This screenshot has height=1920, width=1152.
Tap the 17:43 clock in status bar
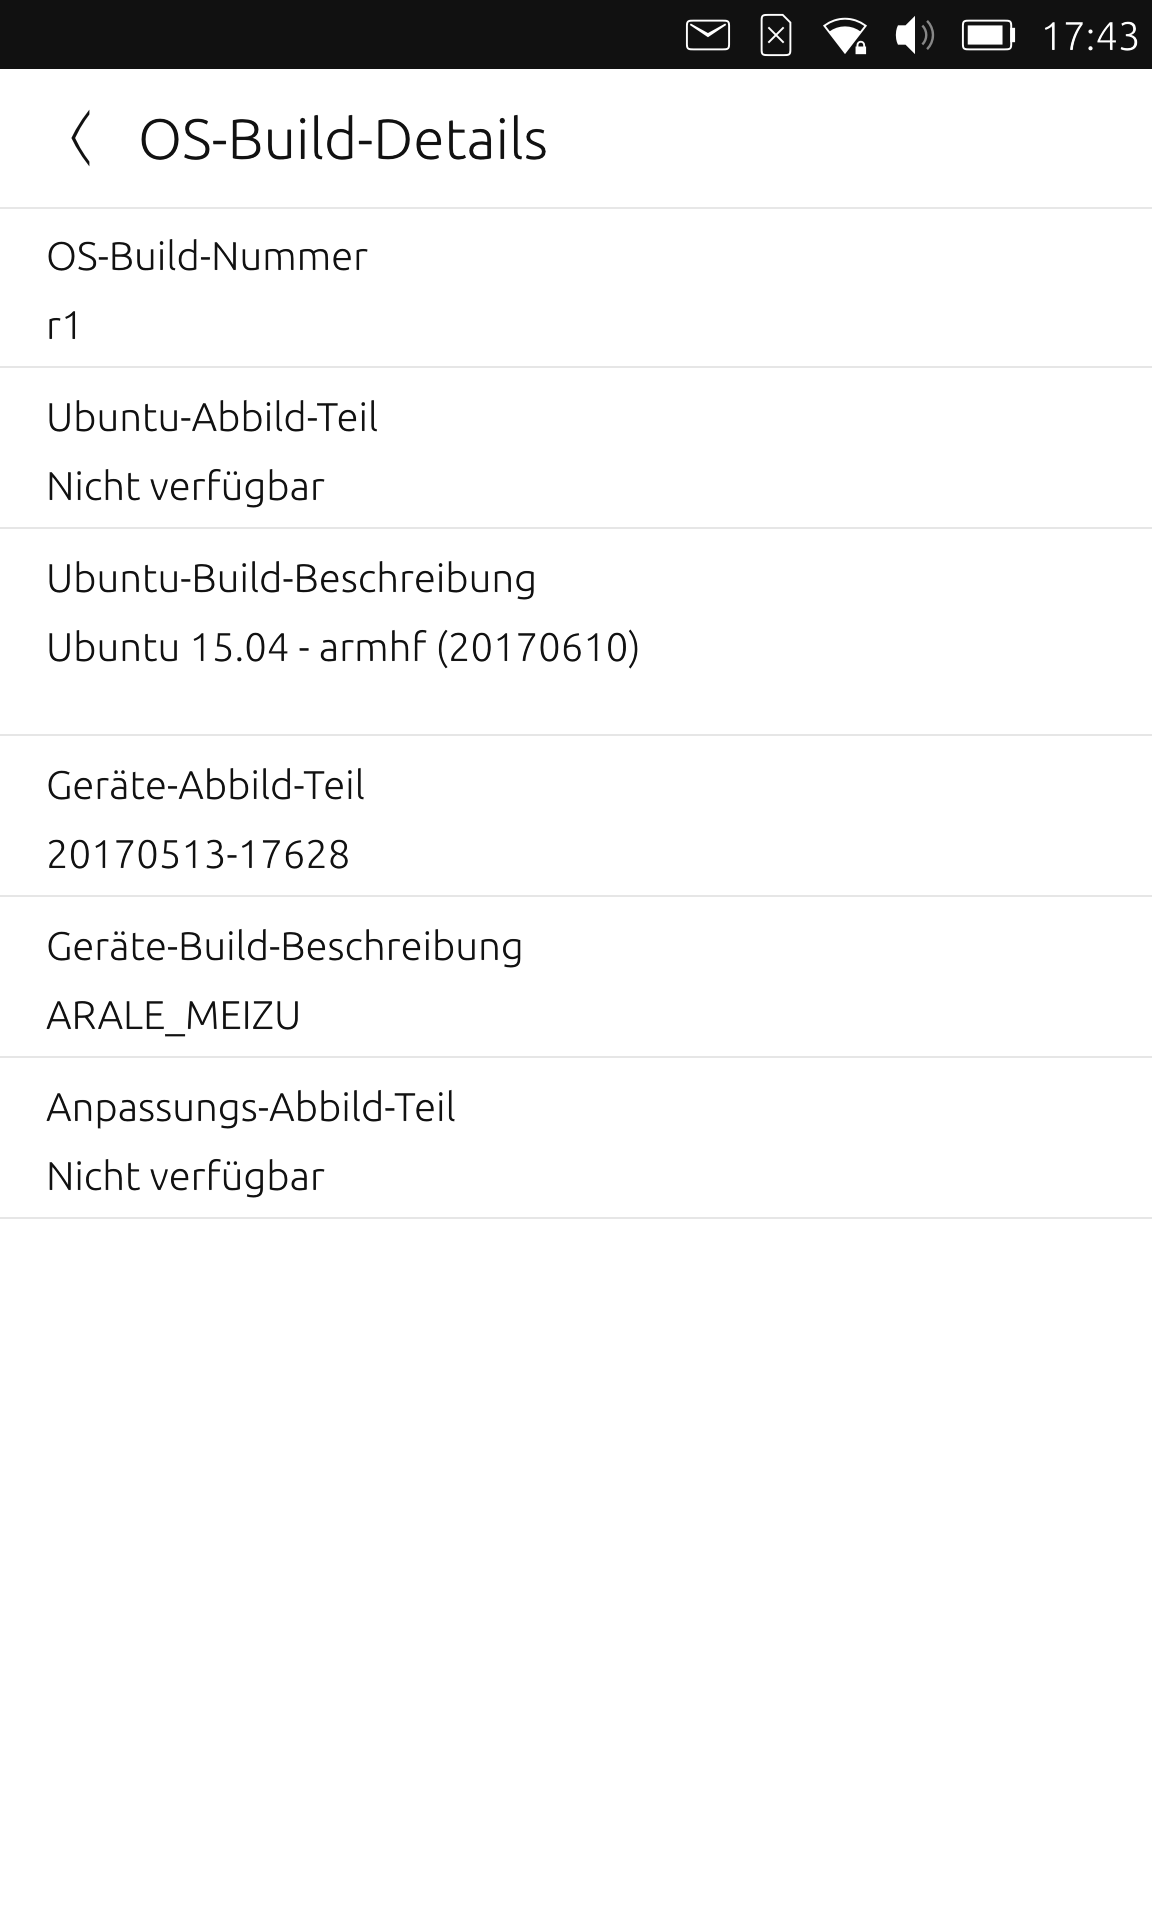(1090, 37)
